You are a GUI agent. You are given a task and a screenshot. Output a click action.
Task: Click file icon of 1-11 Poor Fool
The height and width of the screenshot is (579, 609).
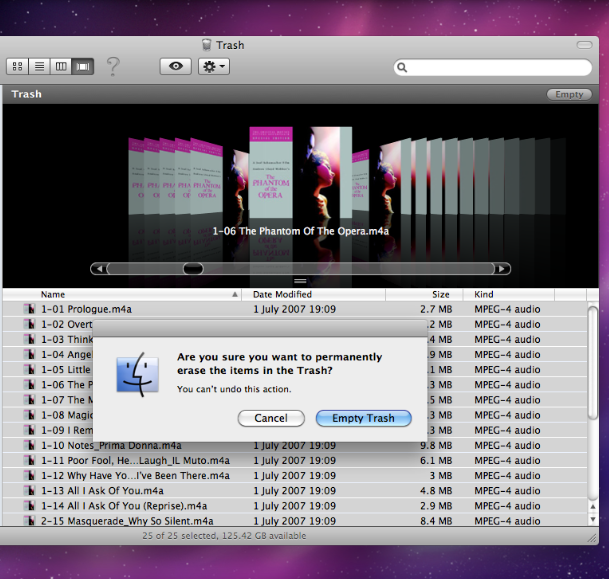tap(29, 461)
